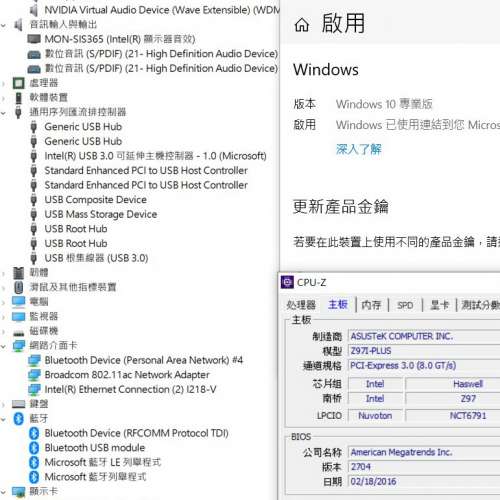Expand the 軟體裝置 tree node
Viewport: 500px width, 500px height.
coord(3,98)
